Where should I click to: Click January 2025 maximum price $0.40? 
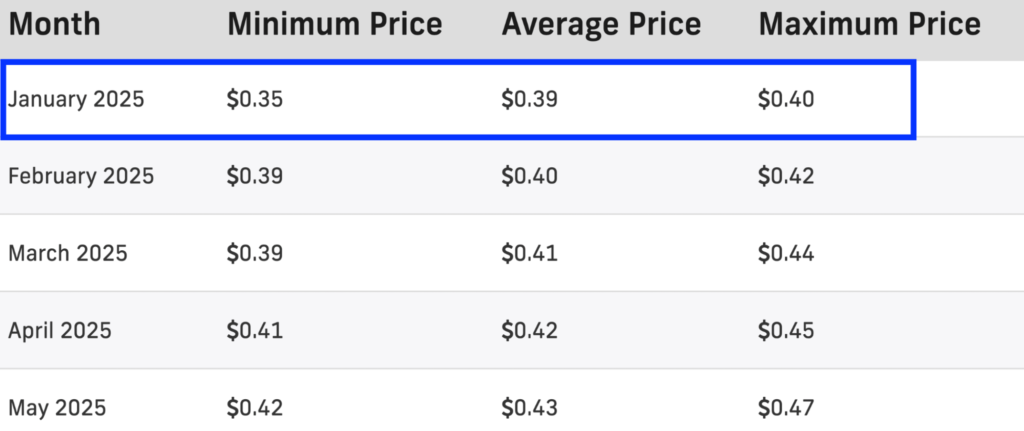coord(786,99)
